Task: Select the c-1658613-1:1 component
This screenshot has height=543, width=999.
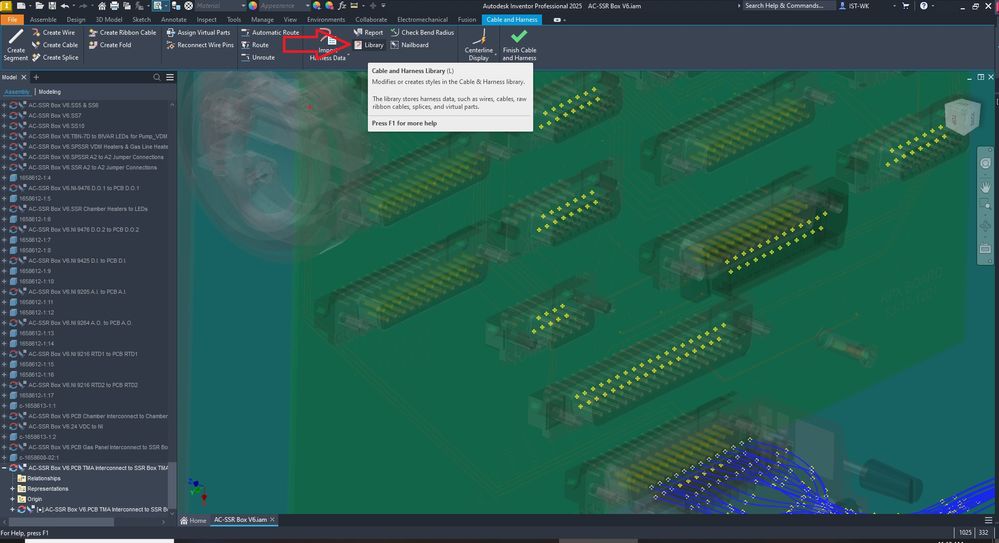Action: point(37,406)
